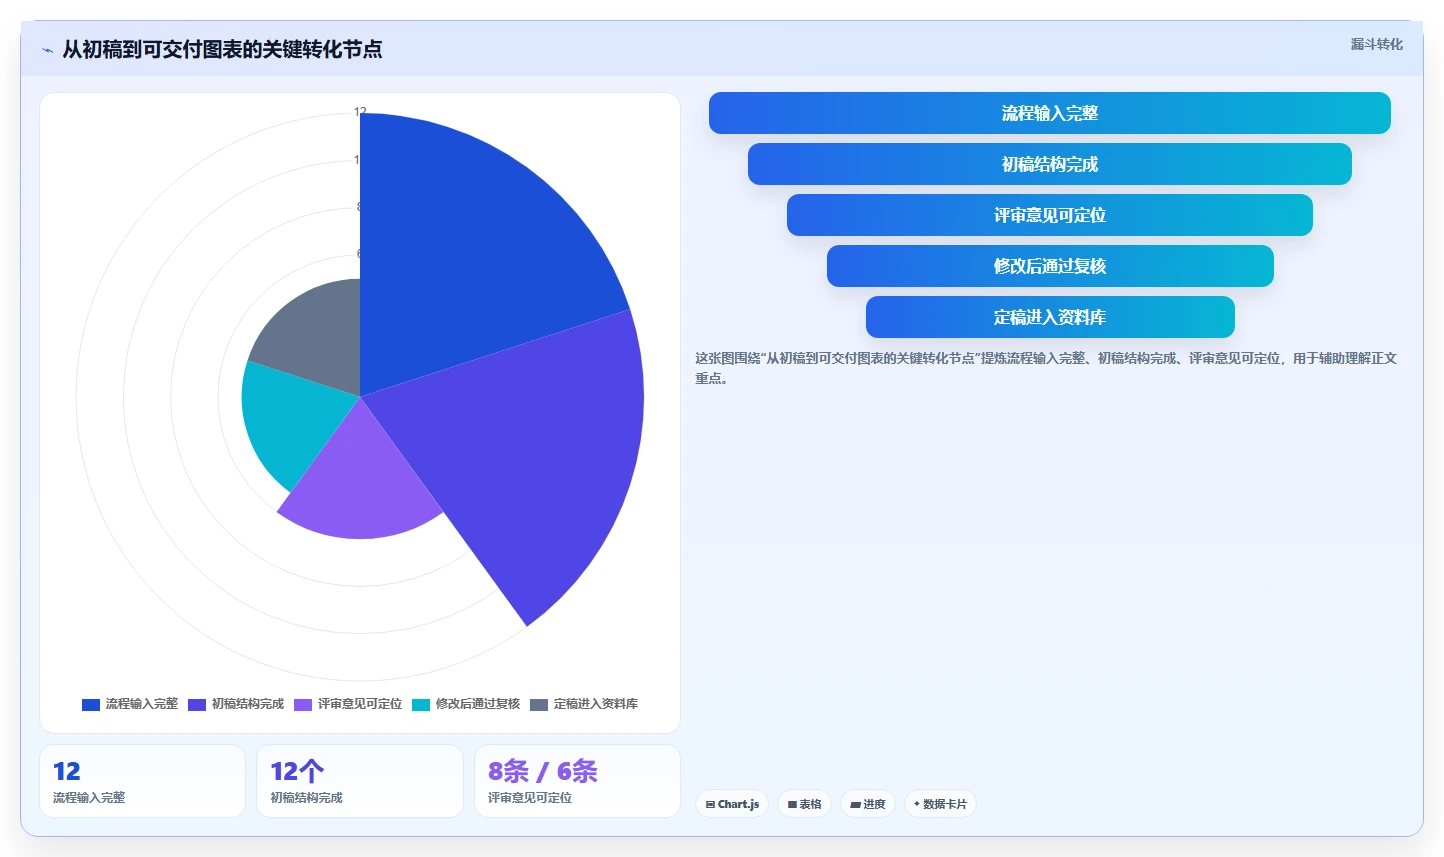The width and height of the screenshot is (1444, 857).
Task: Open the 8条 / 6条 stat card
Action: (x=577, y=781)
